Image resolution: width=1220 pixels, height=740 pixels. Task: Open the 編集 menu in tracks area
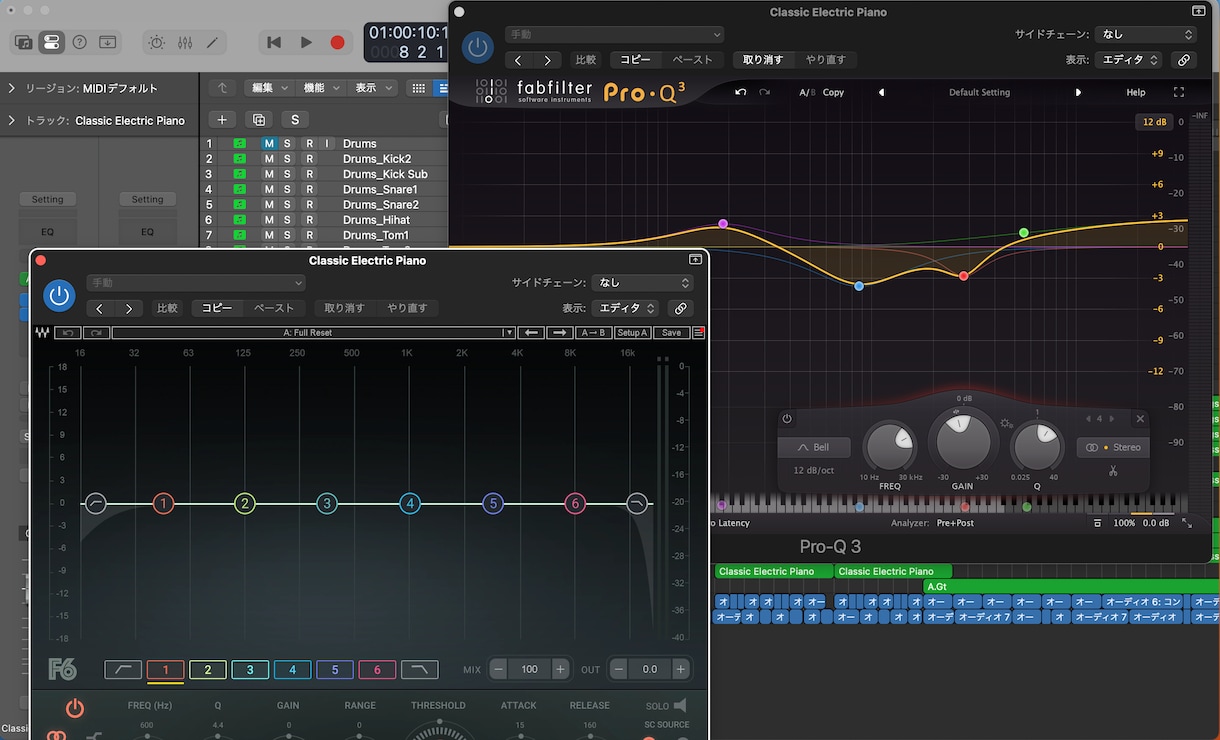[x=269, y=88]
